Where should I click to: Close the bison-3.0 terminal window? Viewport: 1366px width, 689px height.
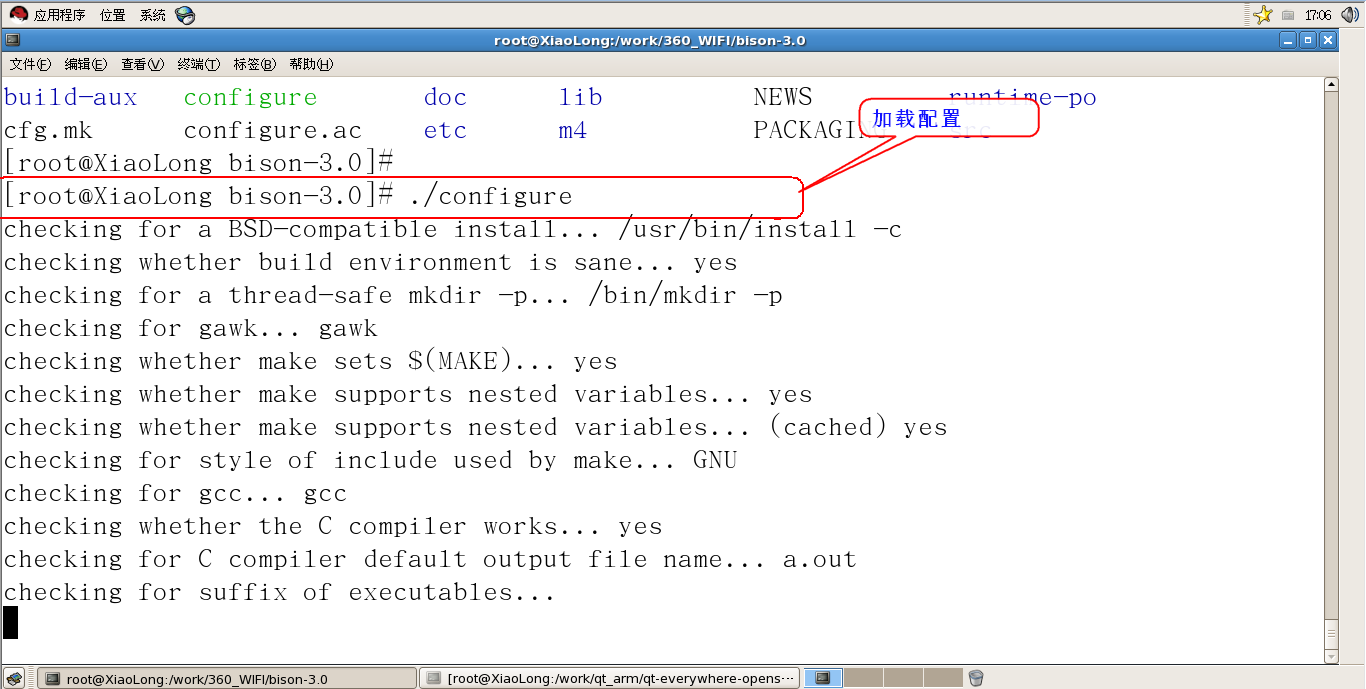click(1327, 41)
